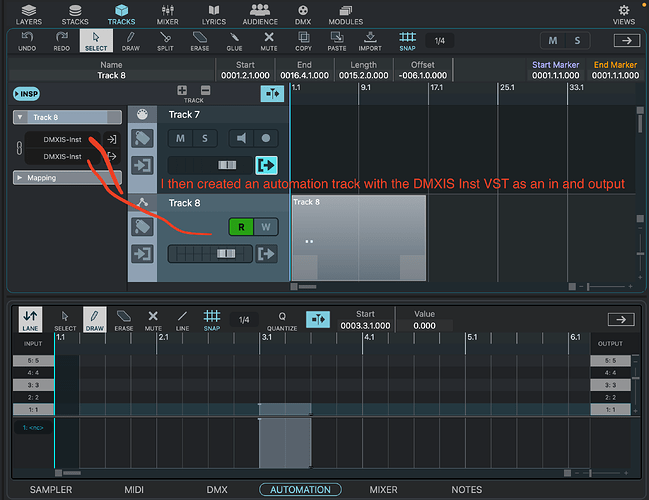Toggle the input-output link chain icon
This screenshot has height=500, width=649.
(x=19, y=148)
